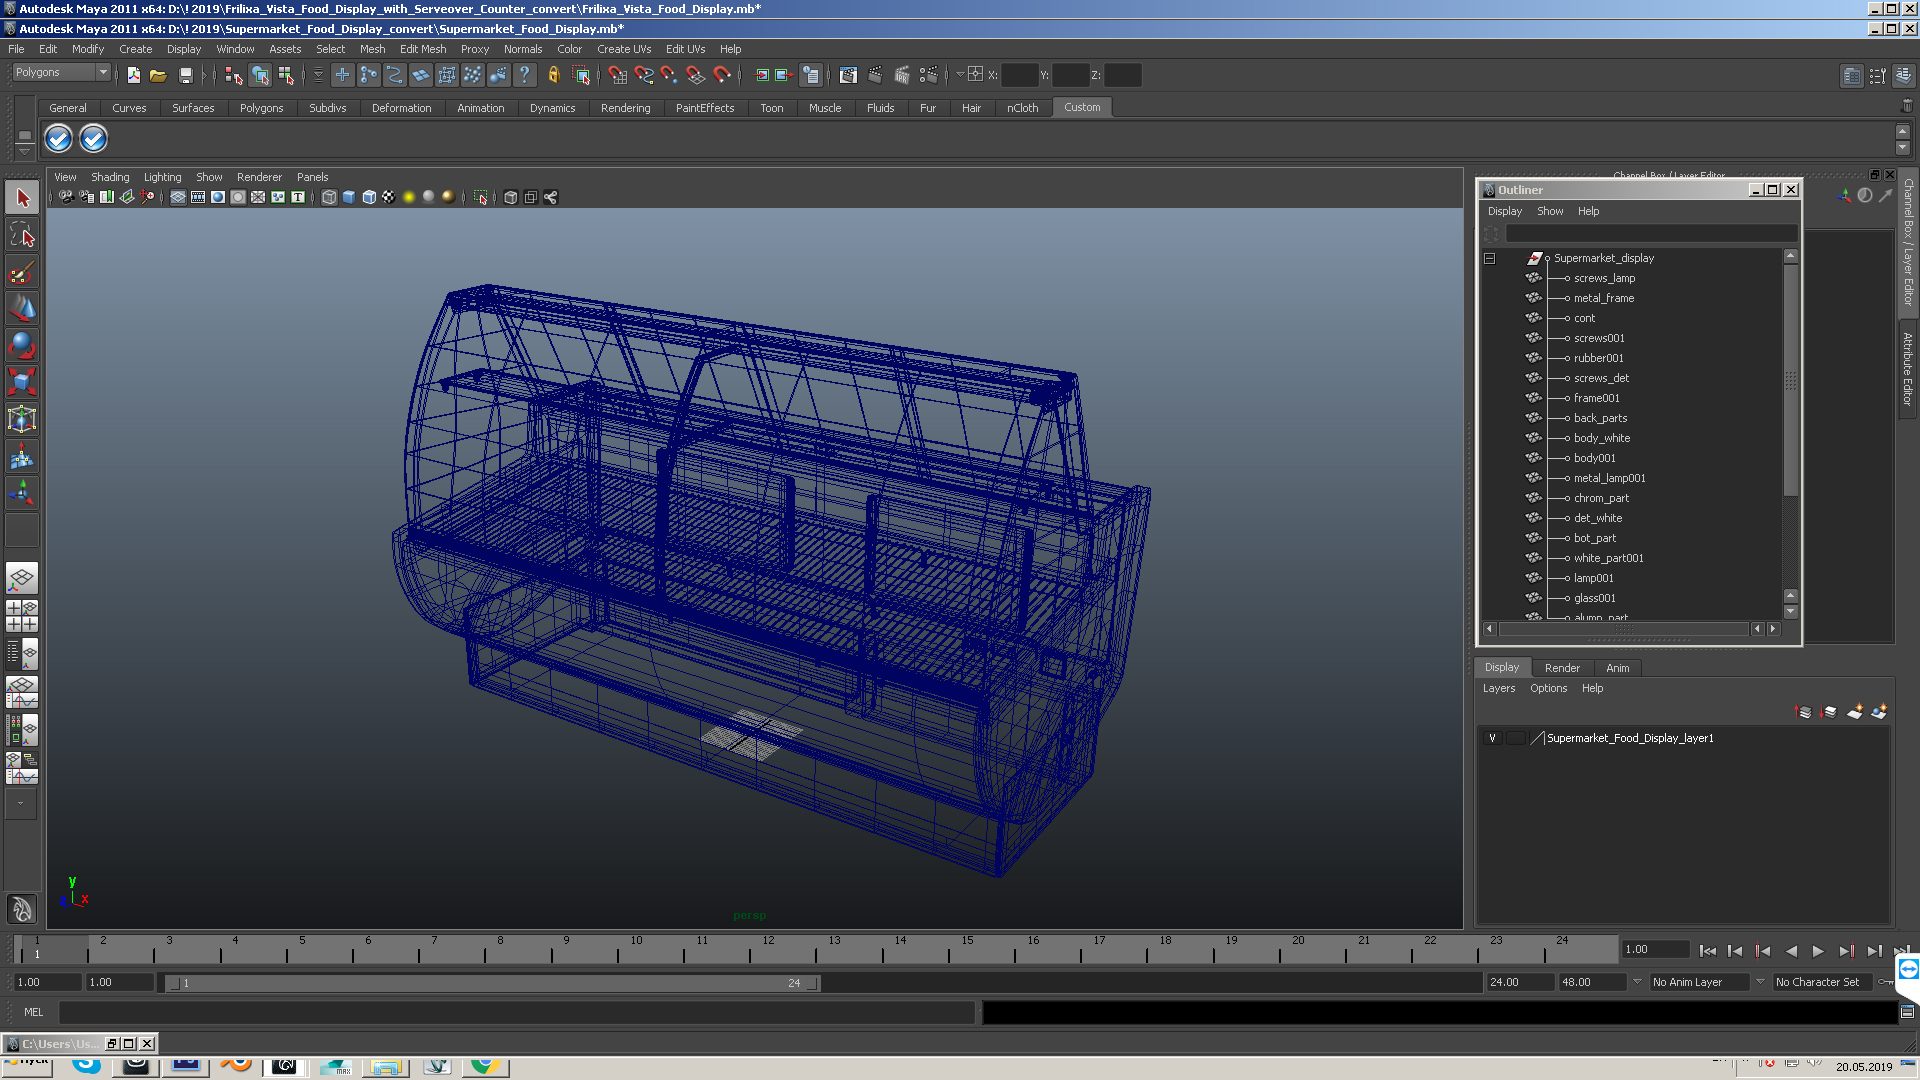Activate the Rotate tool sphere icon
The image size is (1920, 1080).
click(x=22, y=345)
